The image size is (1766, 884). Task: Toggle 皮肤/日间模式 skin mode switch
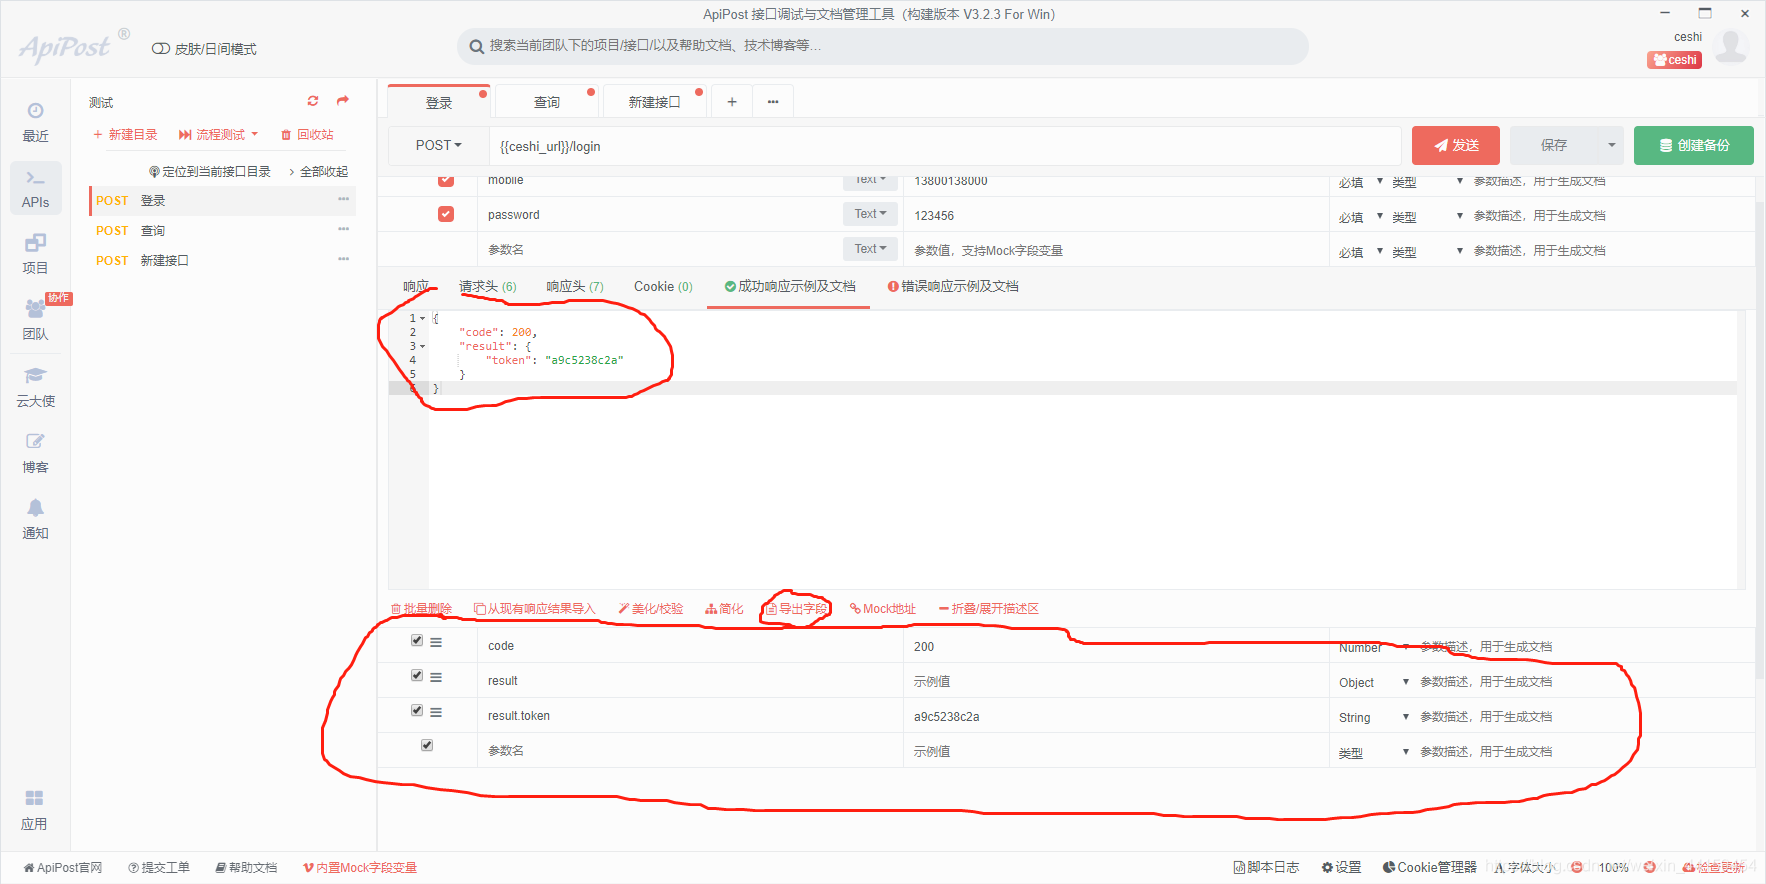tap(160, 49)
